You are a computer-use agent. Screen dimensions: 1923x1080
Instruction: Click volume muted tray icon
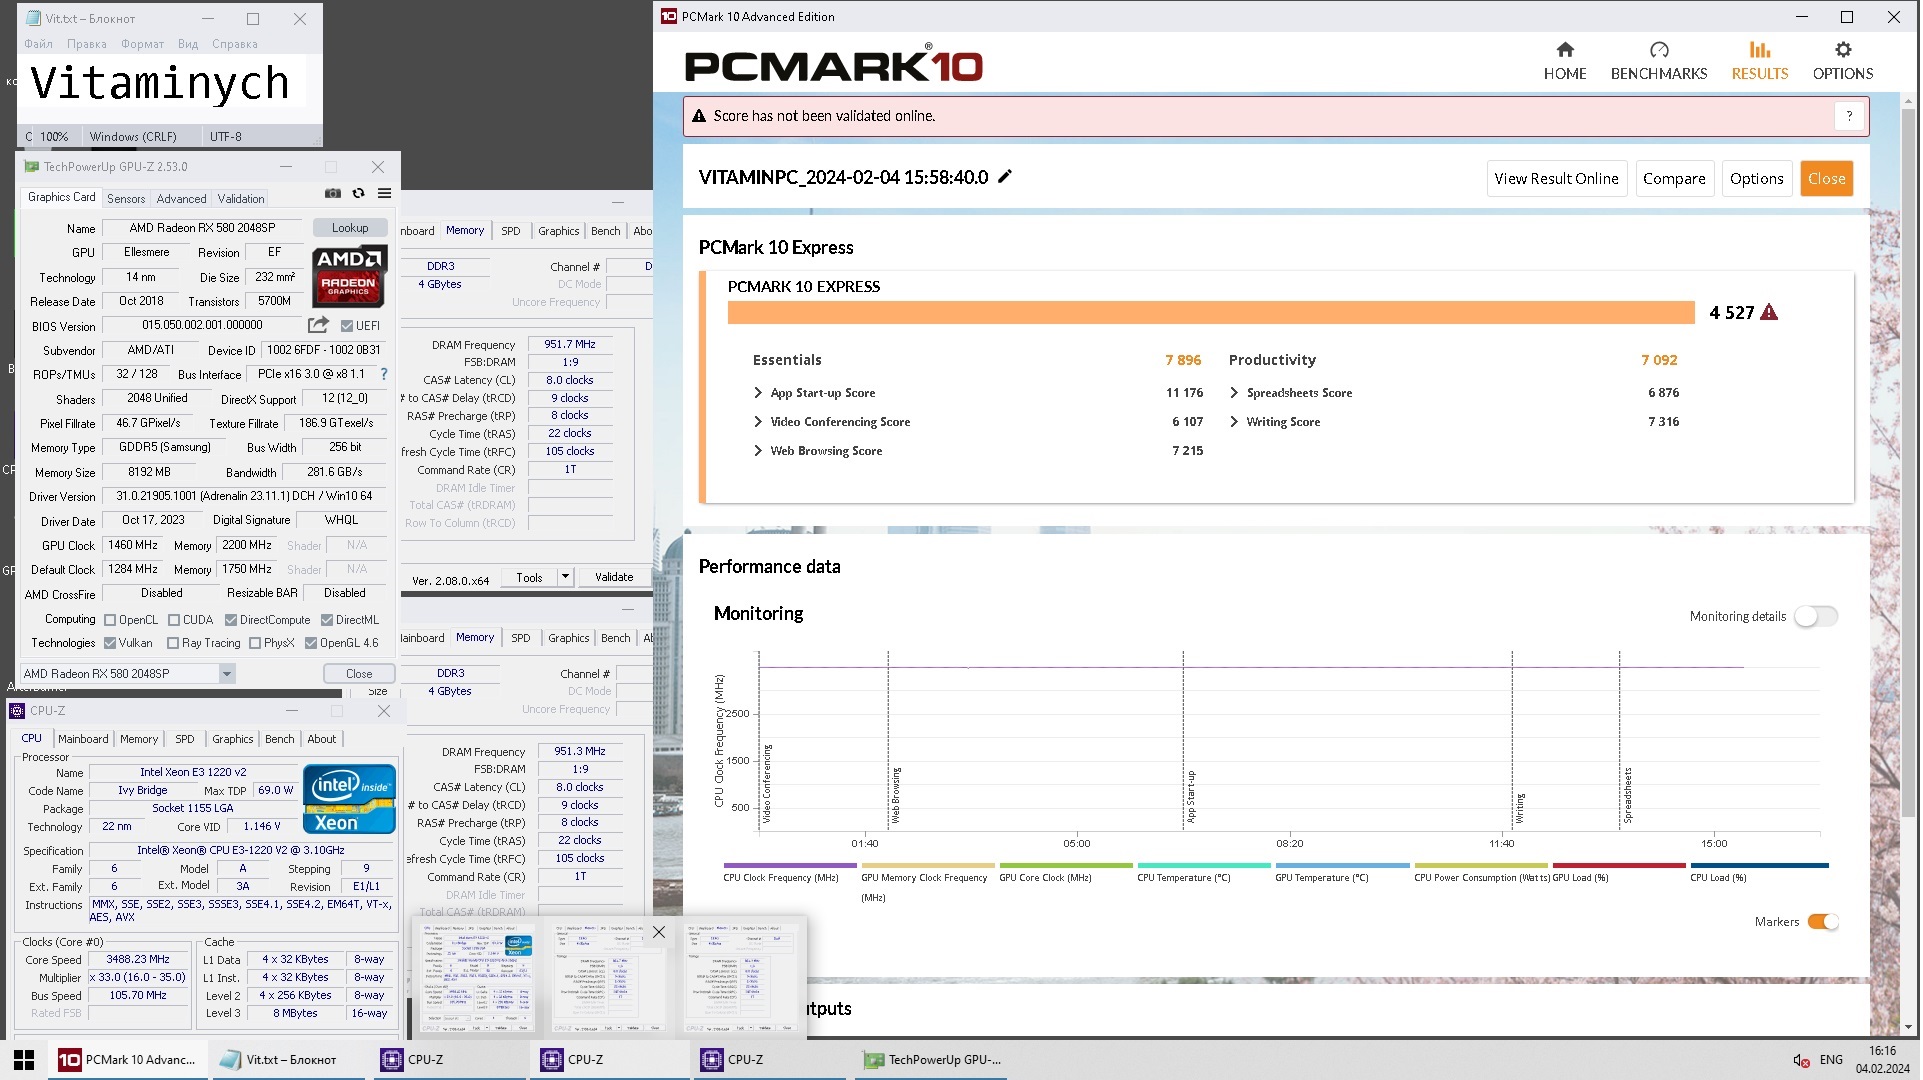coord(1802,1060)
